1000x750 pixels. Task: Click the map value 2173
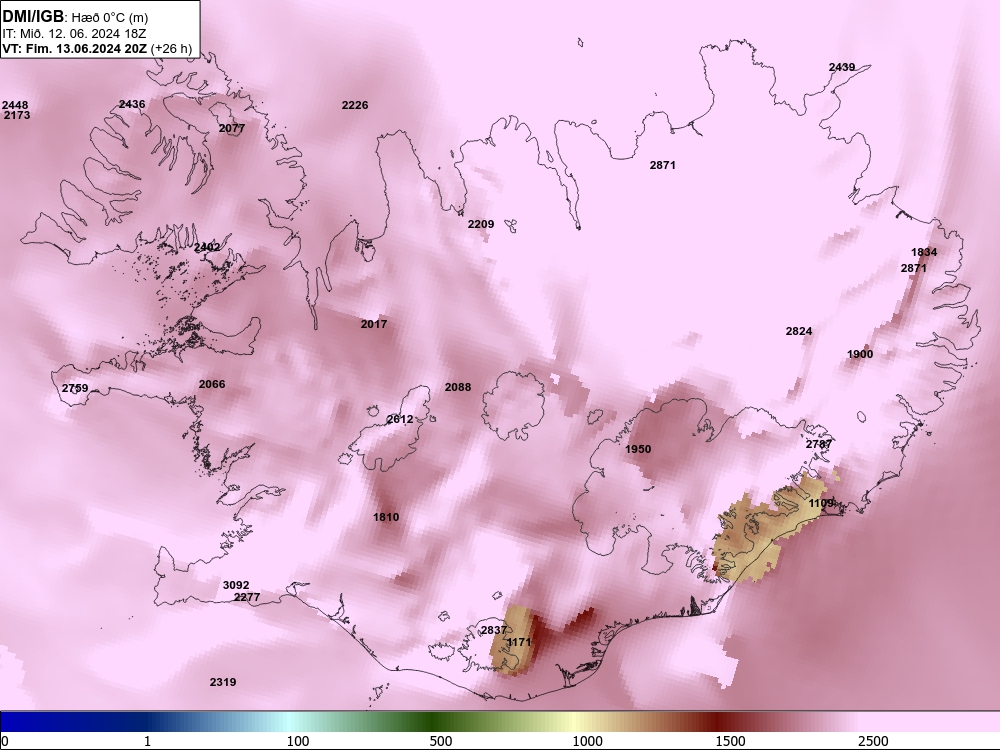tap(17, 115)
